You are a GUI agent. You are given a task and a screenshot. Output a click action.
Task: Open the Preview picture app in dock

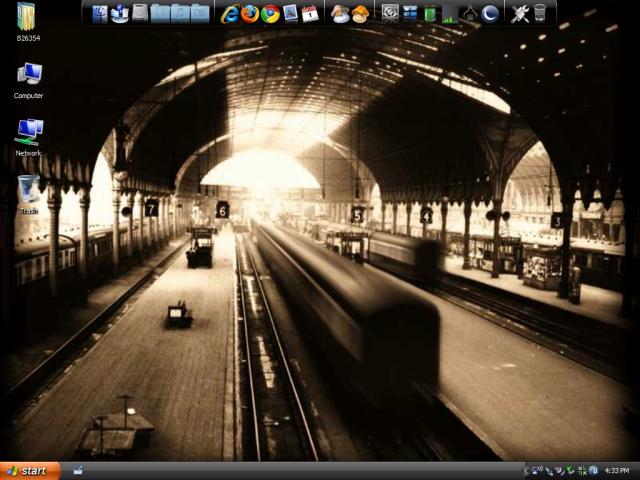coord(290,13)
